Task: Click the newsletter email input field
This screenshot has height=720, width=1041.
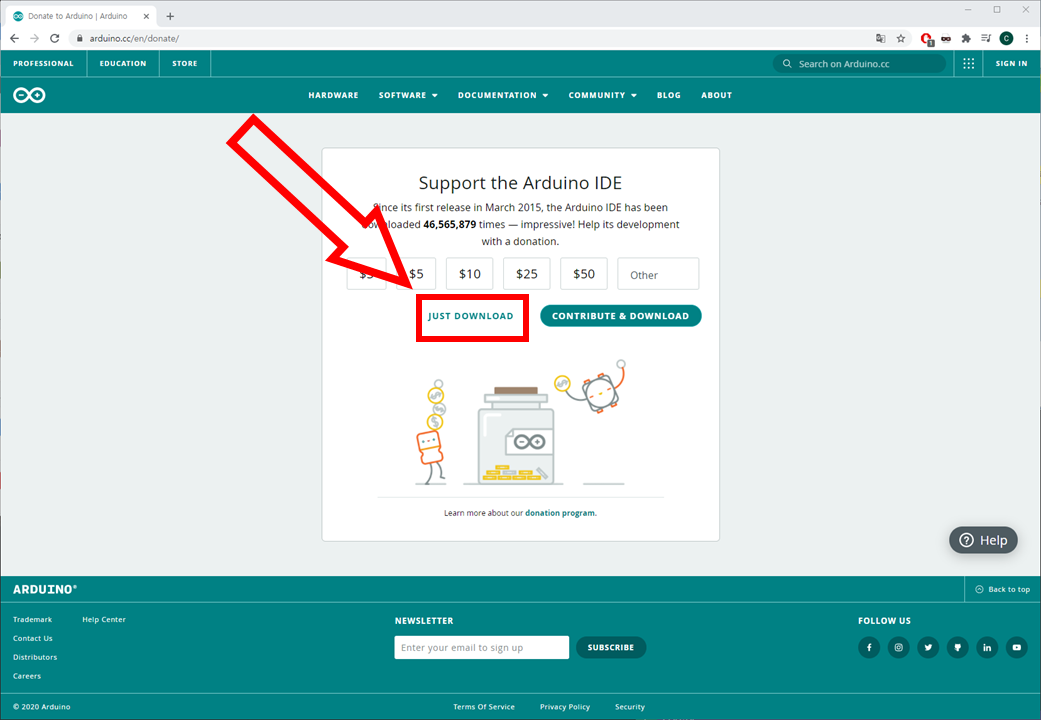Action: pos(481,648)
